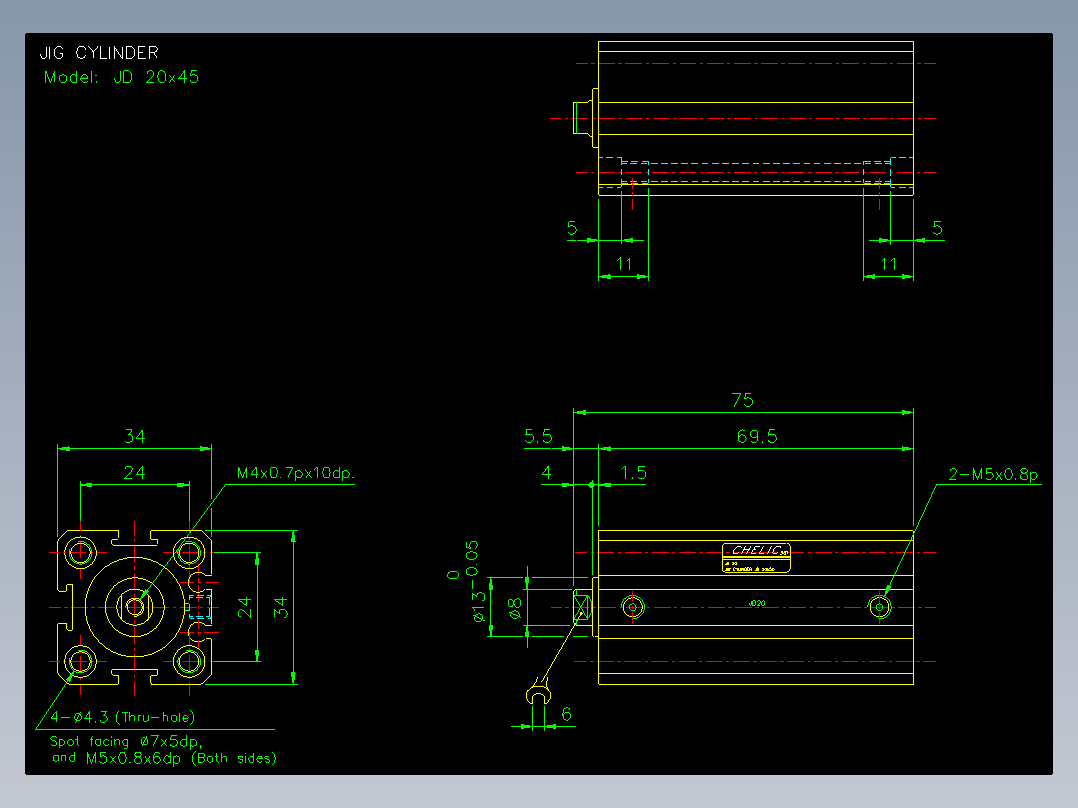Select the top-left mounting hole in front view

click(80, 552)
